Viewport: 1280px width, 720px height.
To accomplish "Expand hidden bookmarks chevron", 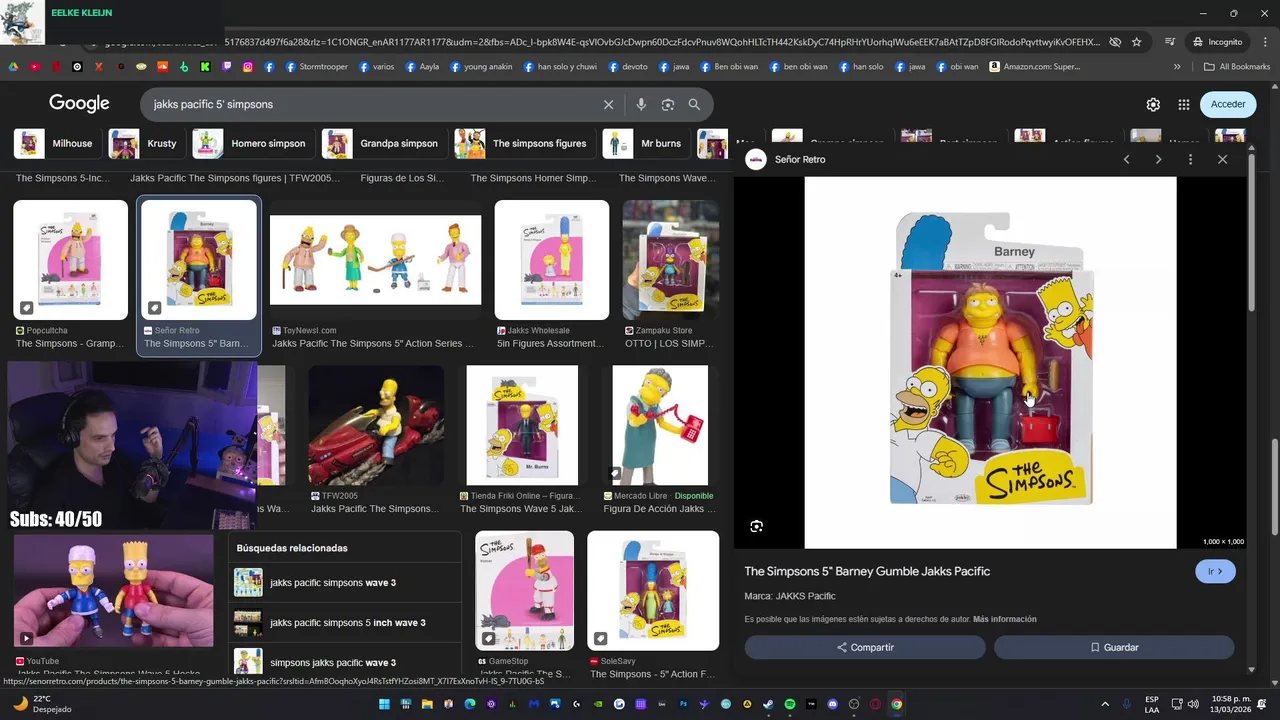I will coord(1177,67).
